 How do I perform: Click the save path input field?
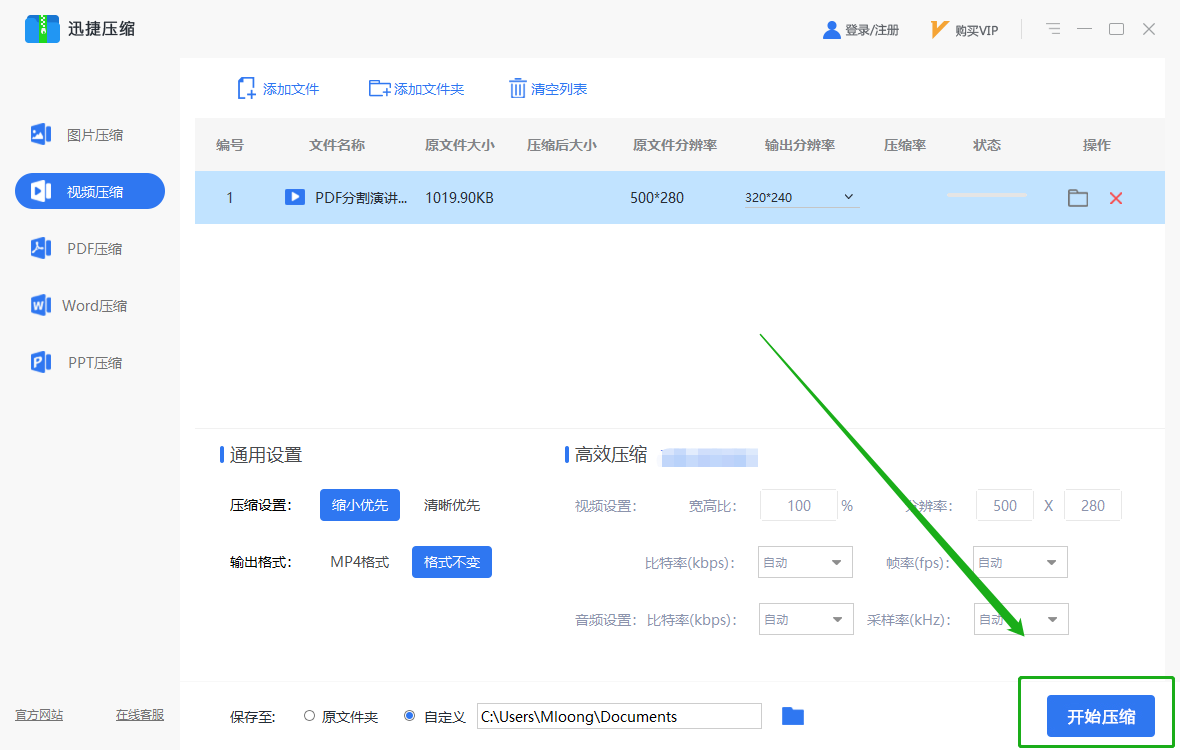click(x=619, y=716)
